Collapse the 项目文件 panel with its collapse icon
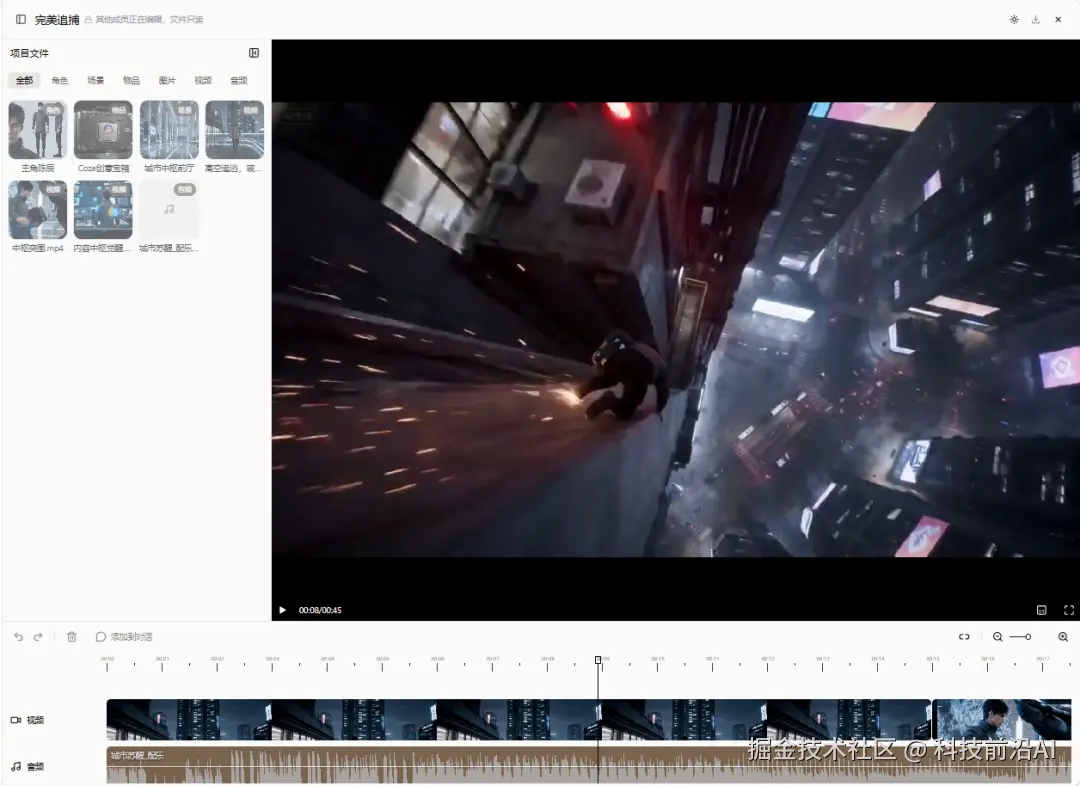The height and width of the screenshot is (786, 1080). click(x=253, y=53)
